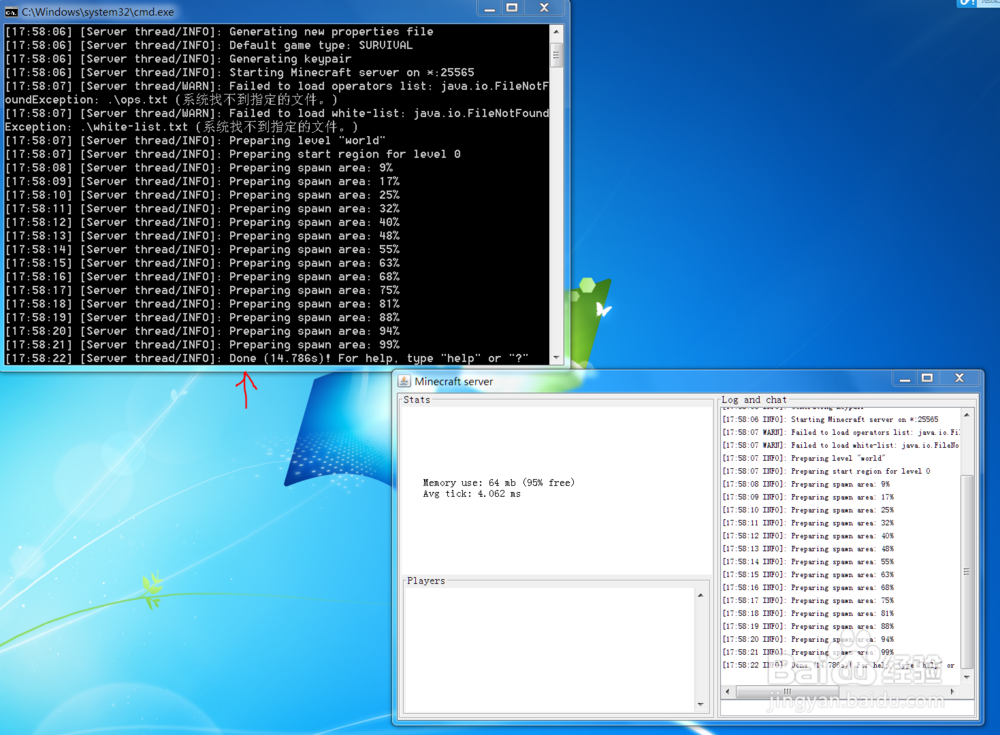
Task: Click the server command input field
Action: point(848,708)
